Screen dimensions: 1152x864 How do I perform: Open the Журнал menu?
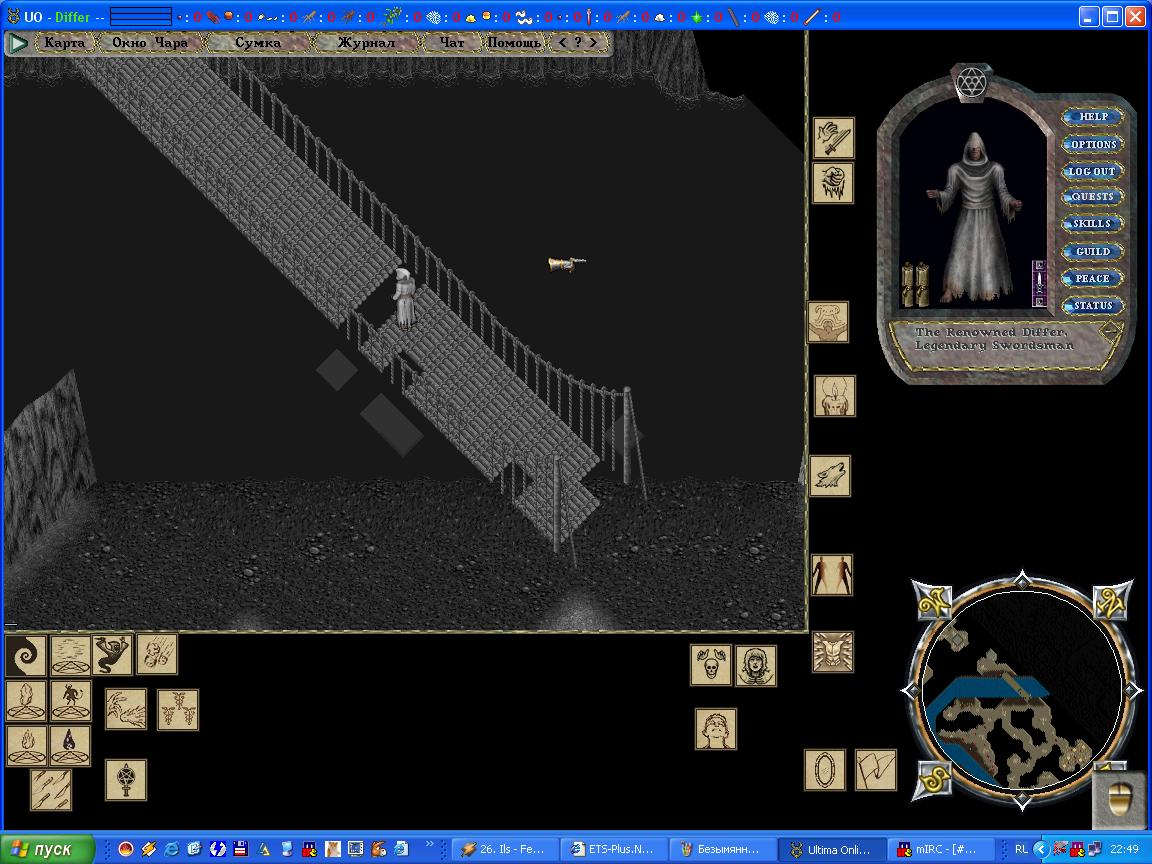(x=365, y=43)
